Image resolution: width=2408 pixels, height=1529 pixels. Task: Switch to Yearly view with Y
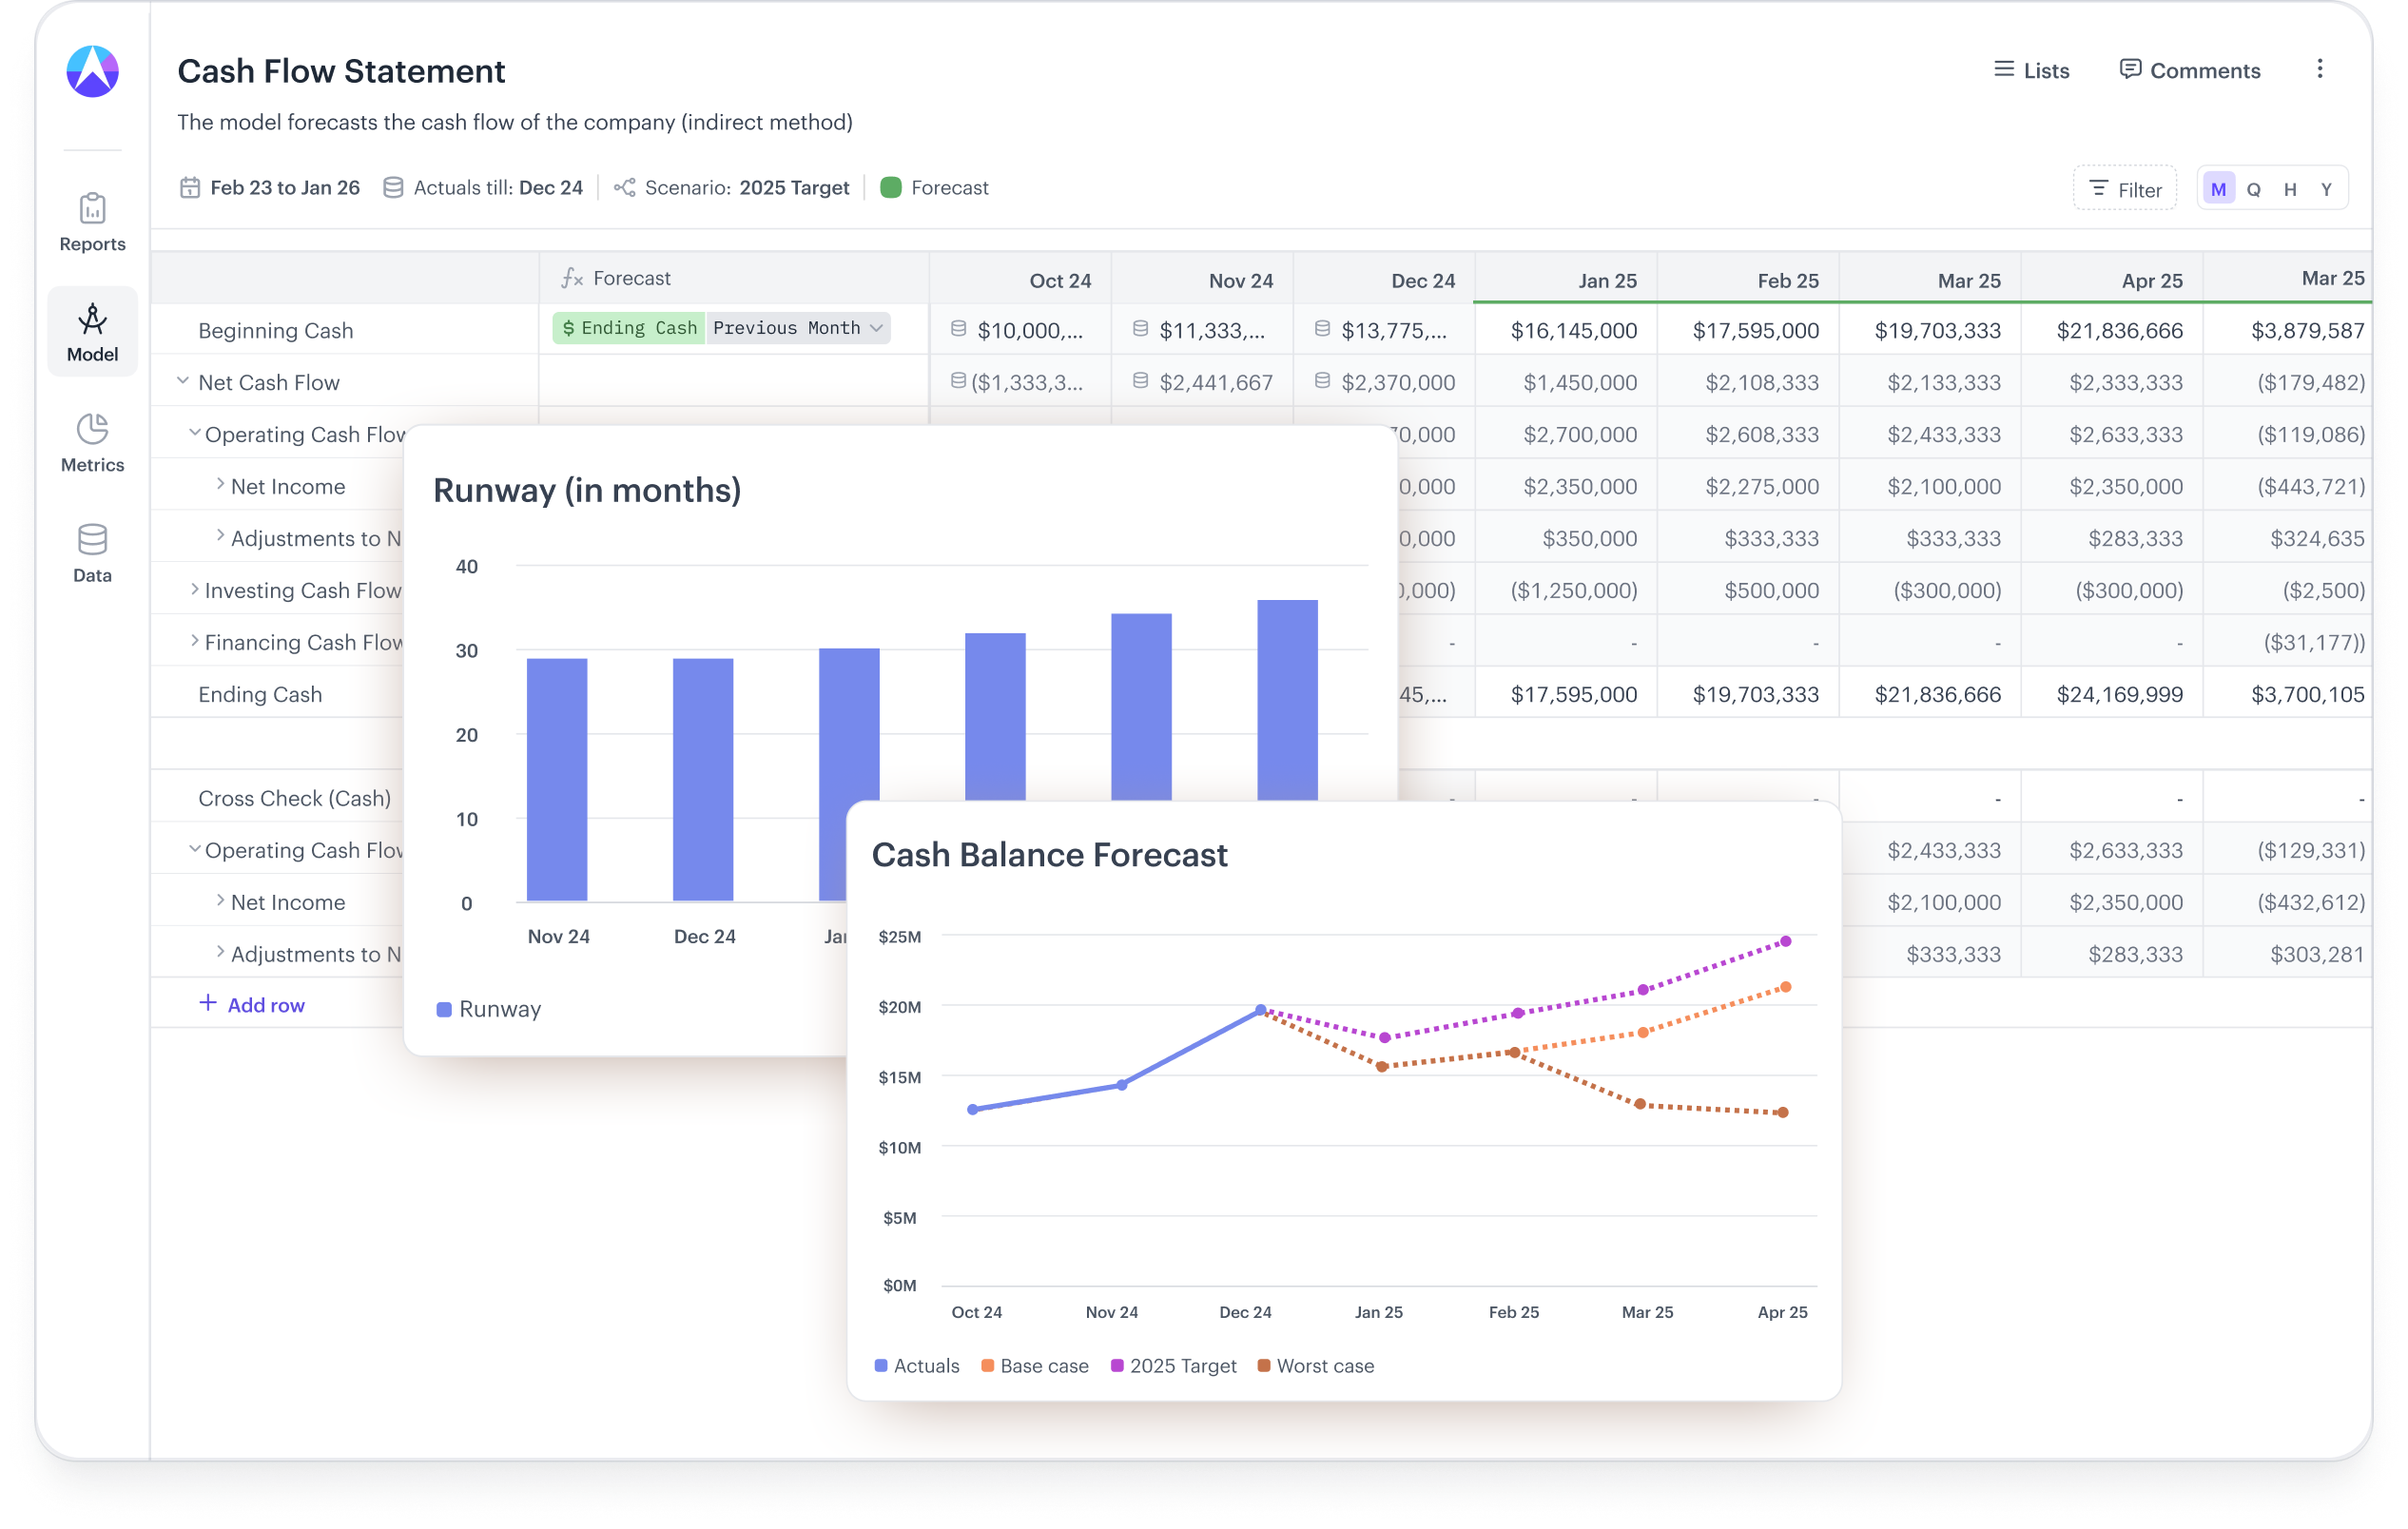(x=2326, y=189)
